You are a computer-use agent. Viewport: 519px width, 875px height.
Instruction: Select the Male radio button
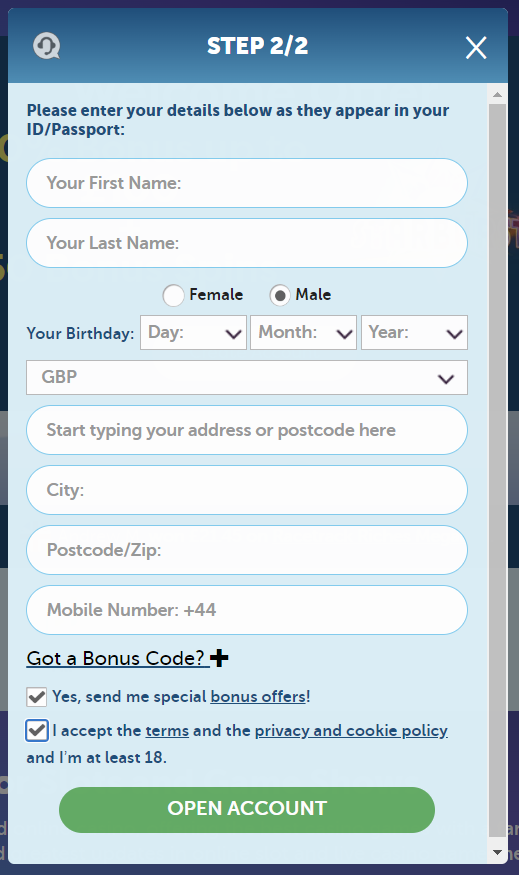click(280, 295)
